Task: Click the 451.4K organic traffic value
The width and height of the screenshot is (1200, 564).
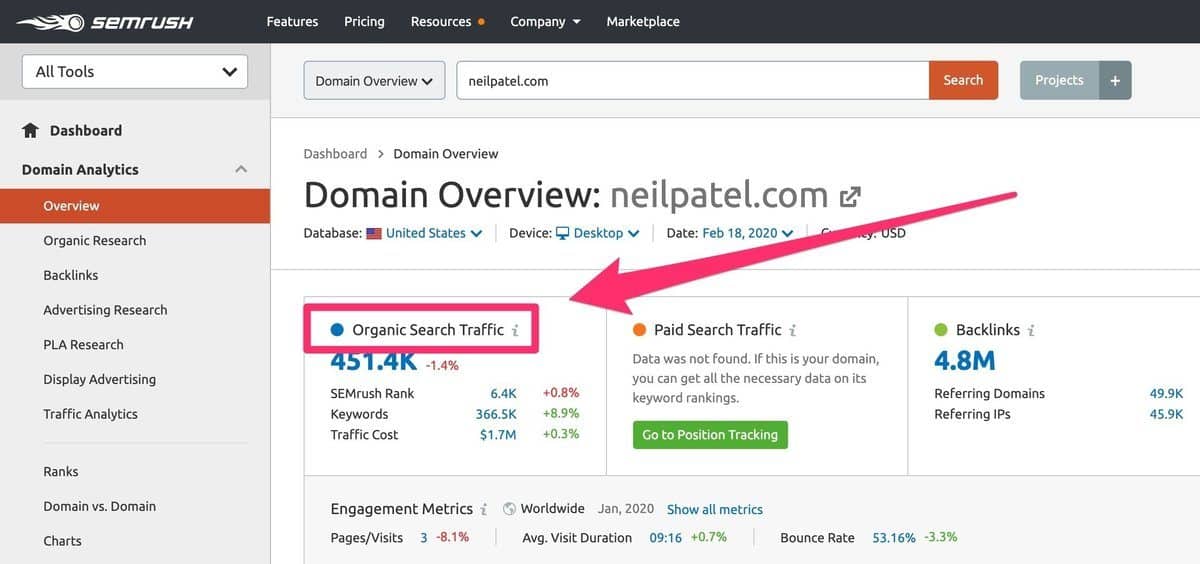Action: tap(374, 361)
